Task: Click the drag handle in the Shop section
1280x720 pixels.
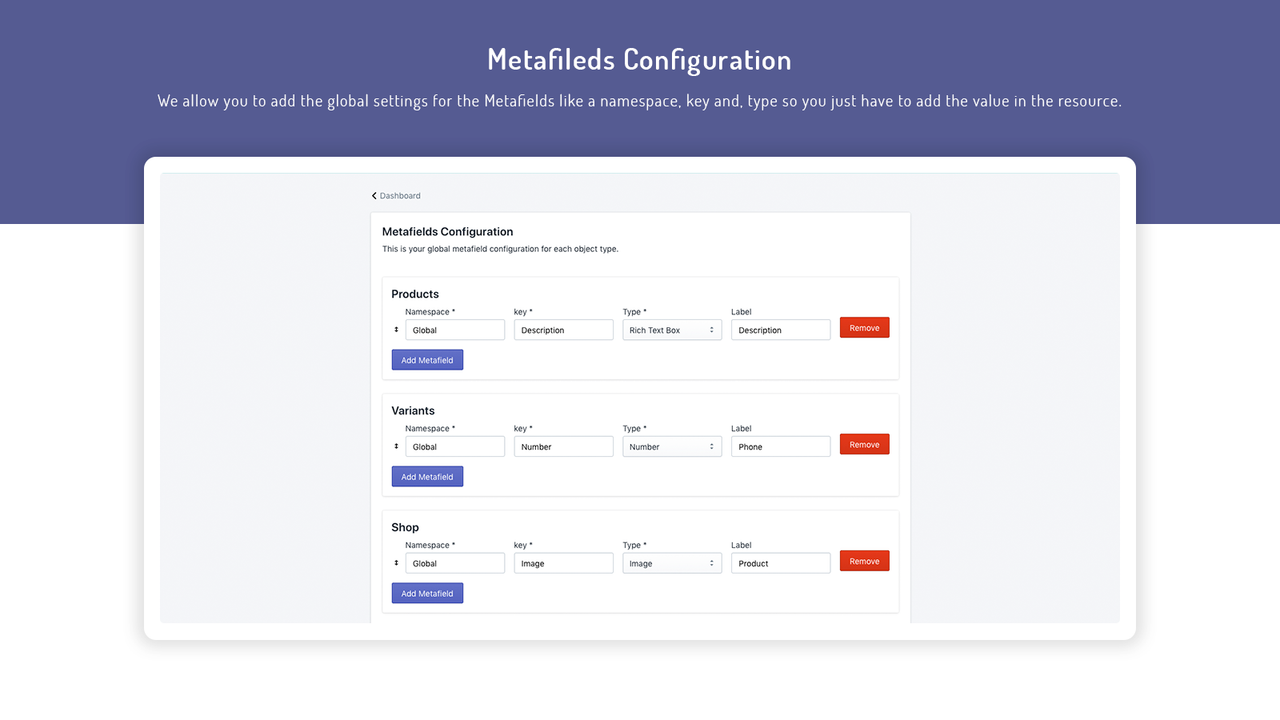Action: (x=397, y=563)
